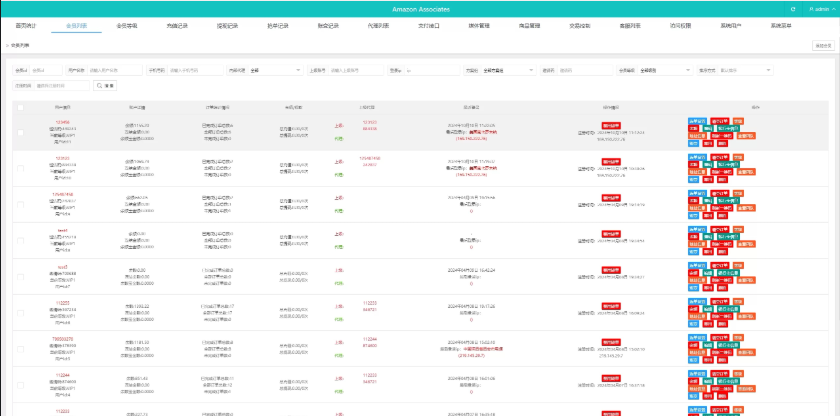
Task: Expand the first filter dropdown showing 全部
Action: (x=275, y=70)
